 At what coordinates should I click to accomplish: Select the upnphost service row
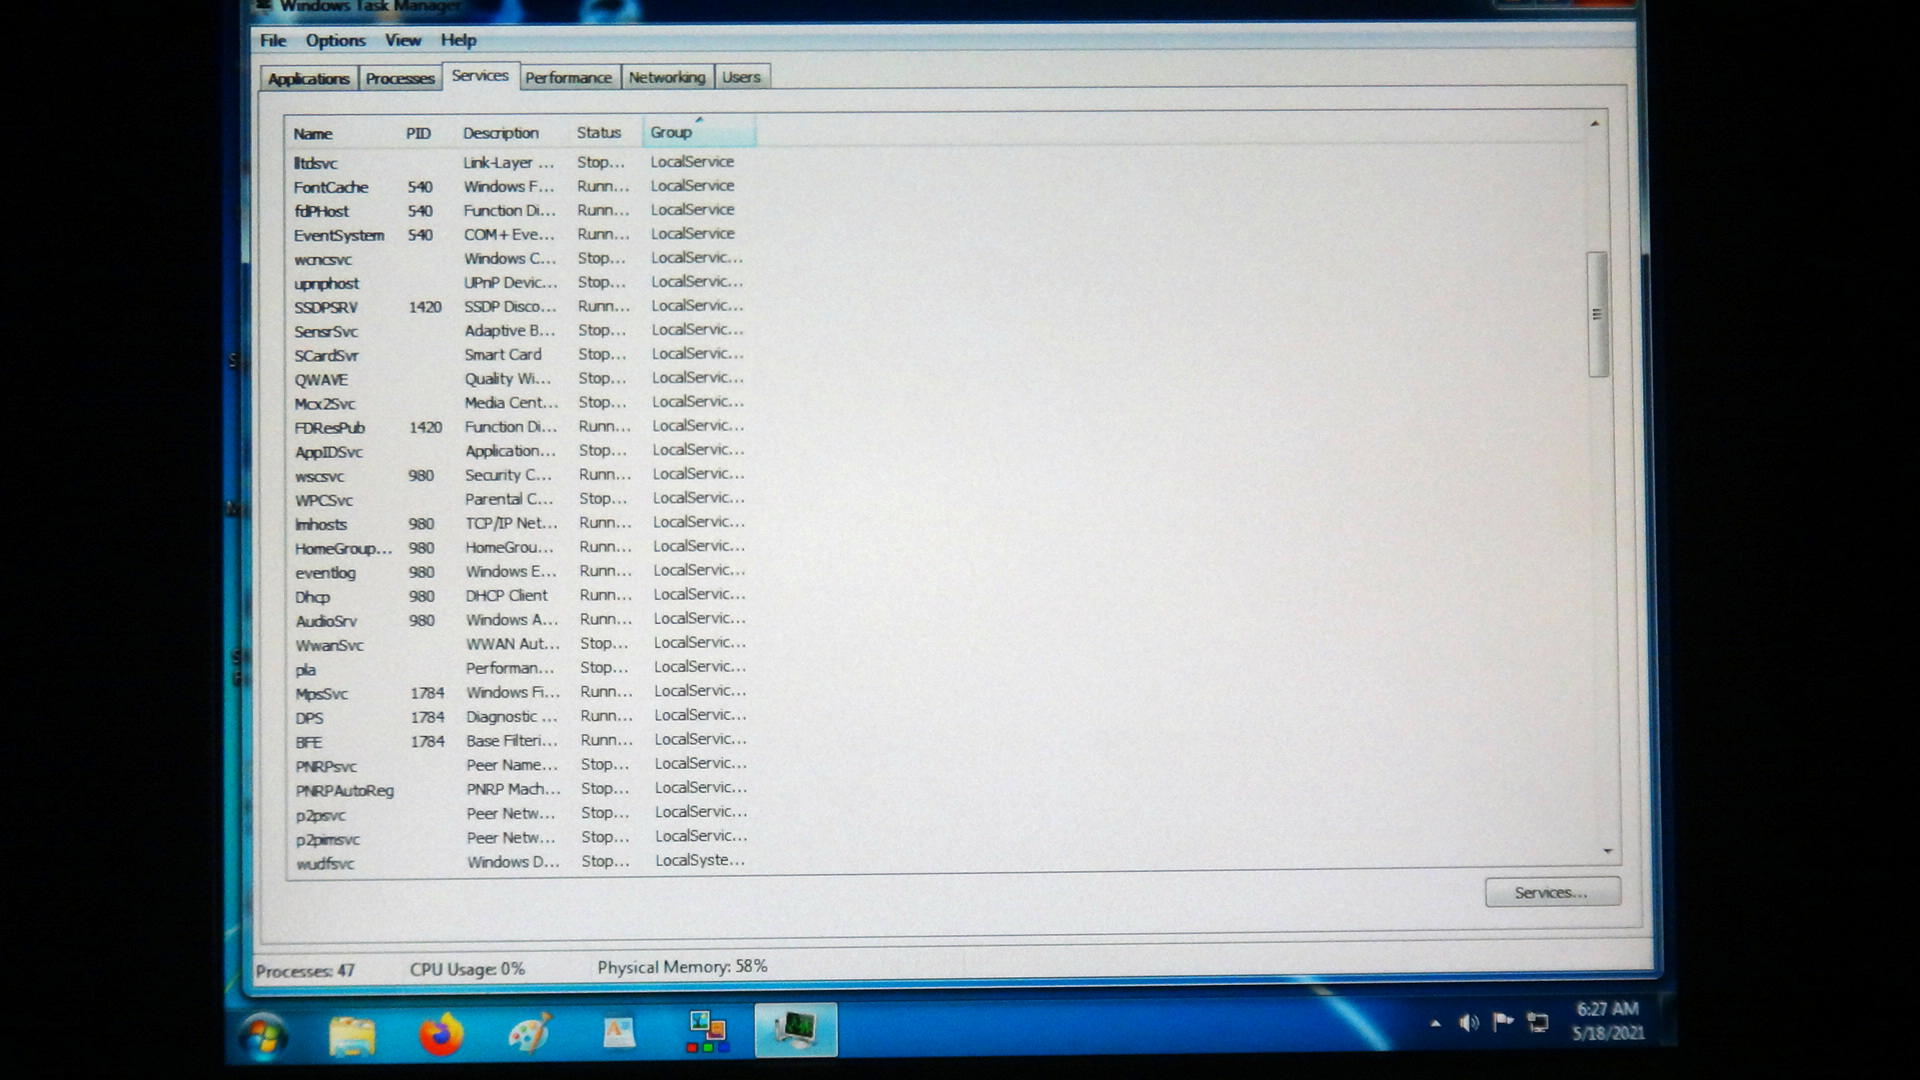point(520,283)
